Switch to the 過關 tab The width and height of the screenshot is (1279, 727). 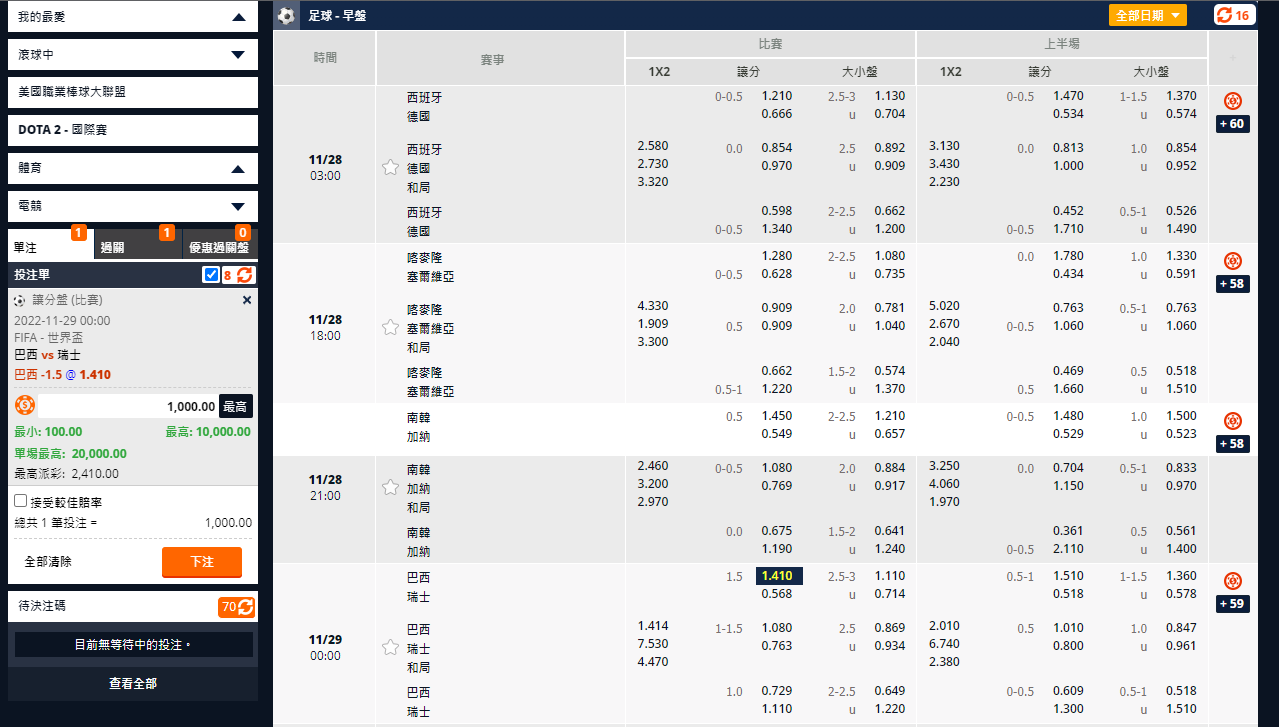pos(137,246)
